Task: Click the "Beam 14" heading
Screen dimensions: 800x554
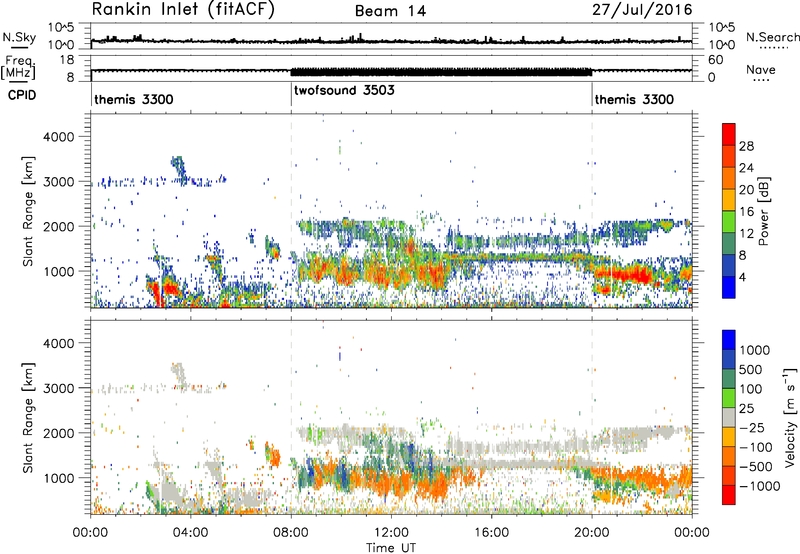Action: 391,11
